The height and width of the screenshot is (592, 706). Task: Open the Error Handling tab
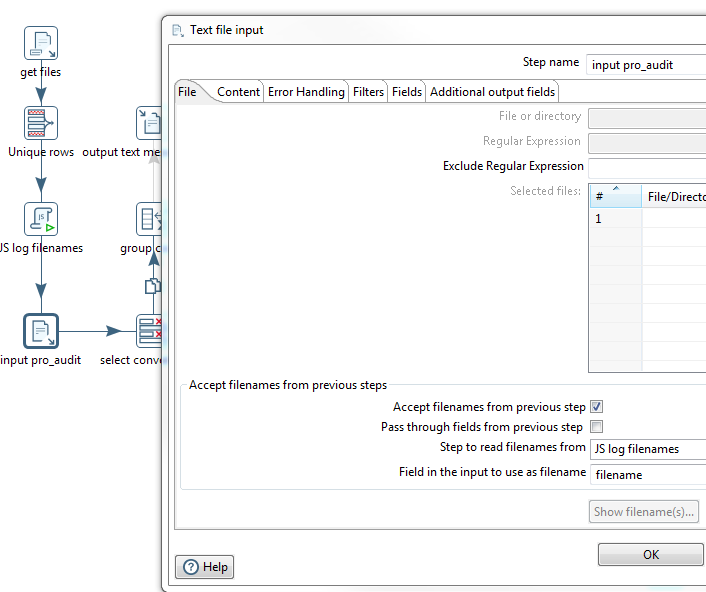(x=306, y=92)
